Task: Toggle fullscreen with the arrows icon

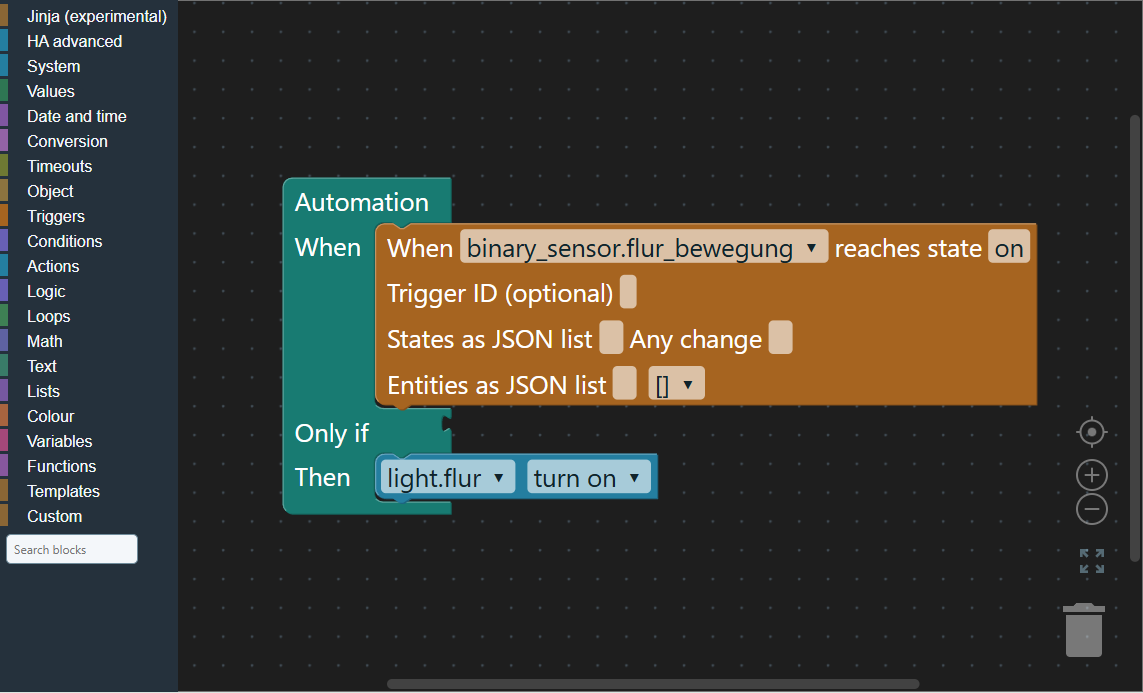Action: [x=1091, y=561]
